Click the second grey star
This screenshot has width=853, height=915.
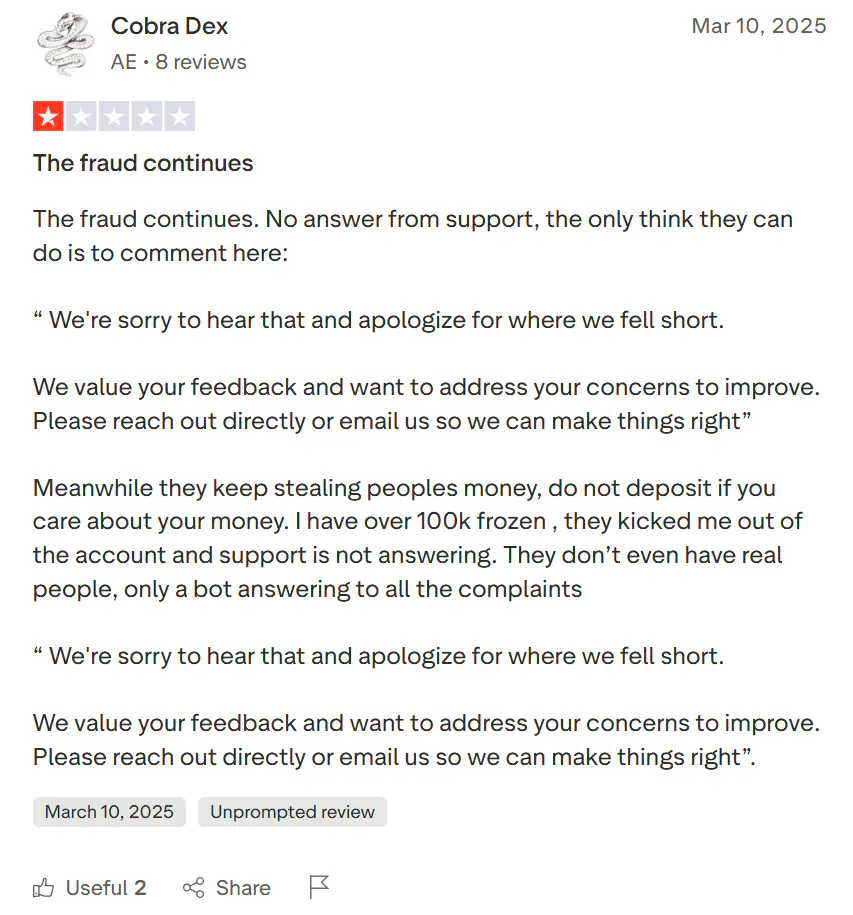(81, 116)
